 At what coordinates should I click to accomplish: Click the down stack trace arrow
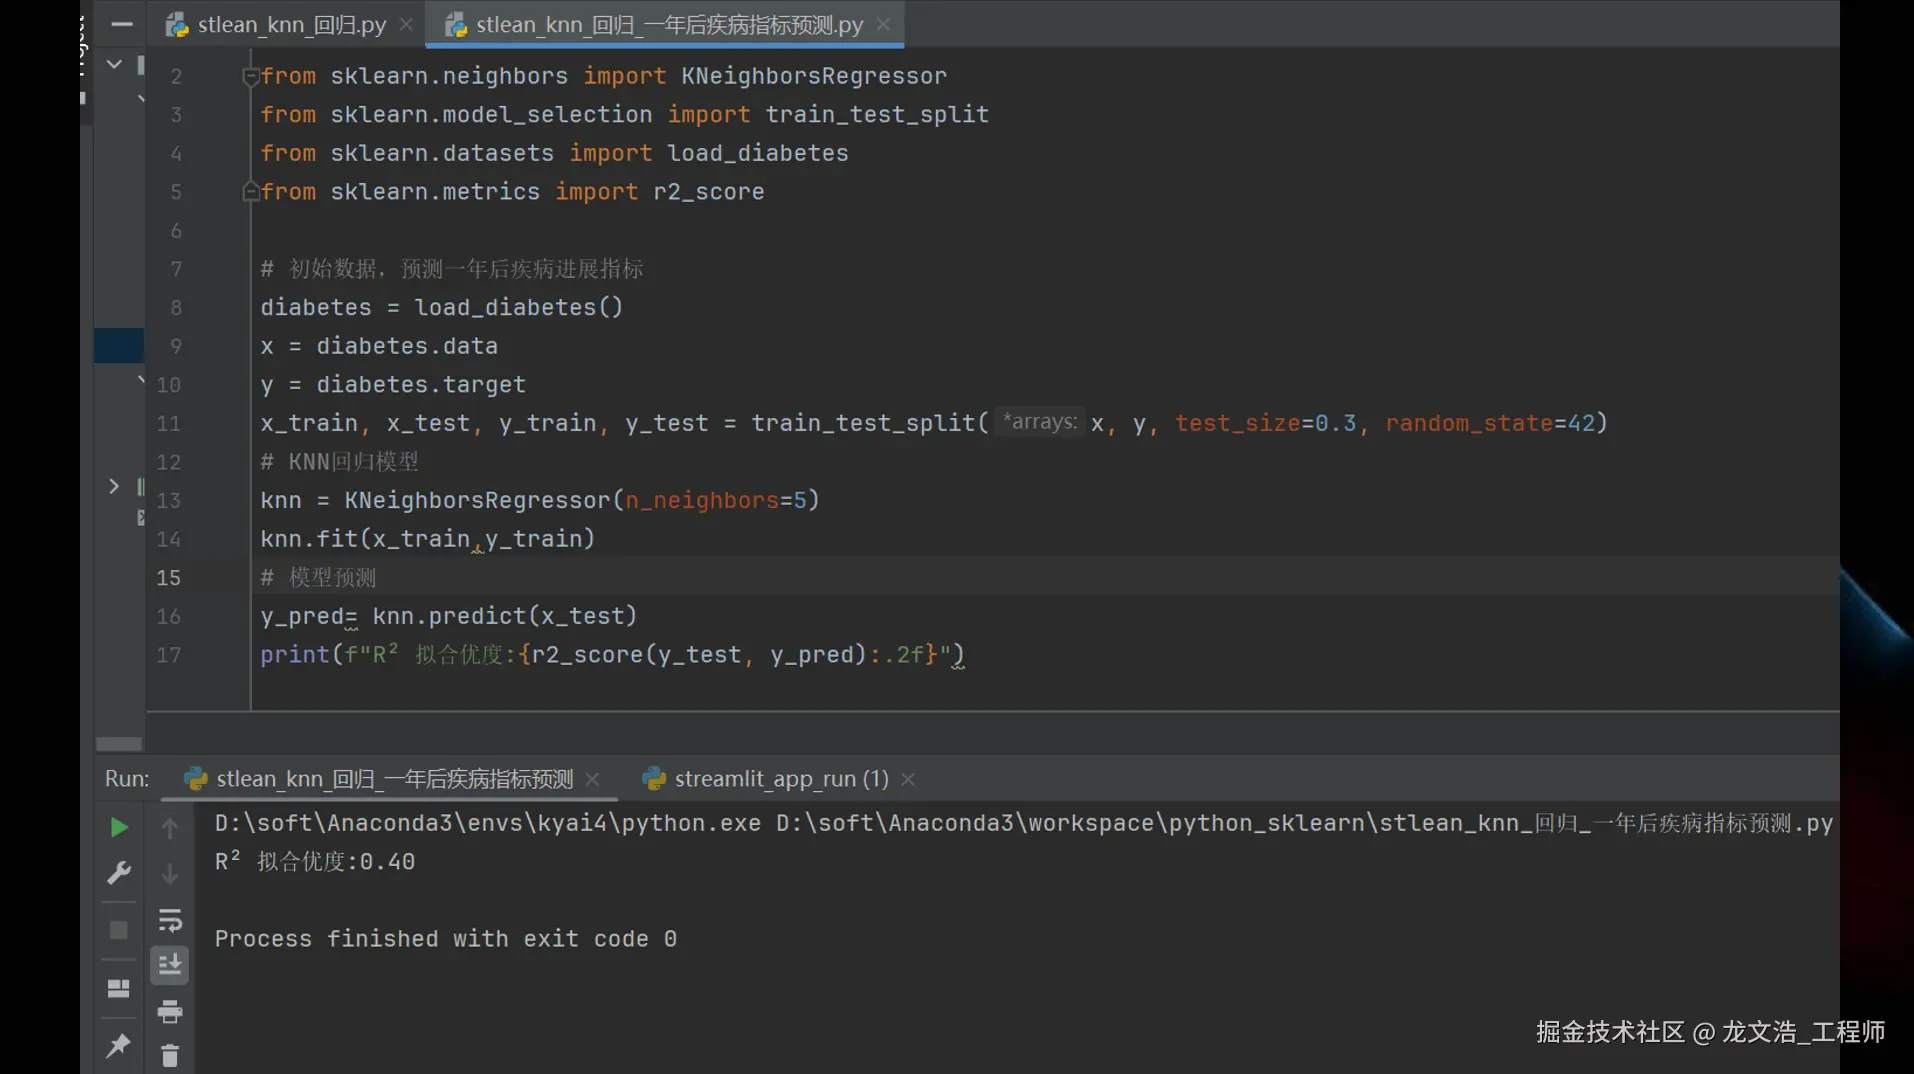[170, 874]
